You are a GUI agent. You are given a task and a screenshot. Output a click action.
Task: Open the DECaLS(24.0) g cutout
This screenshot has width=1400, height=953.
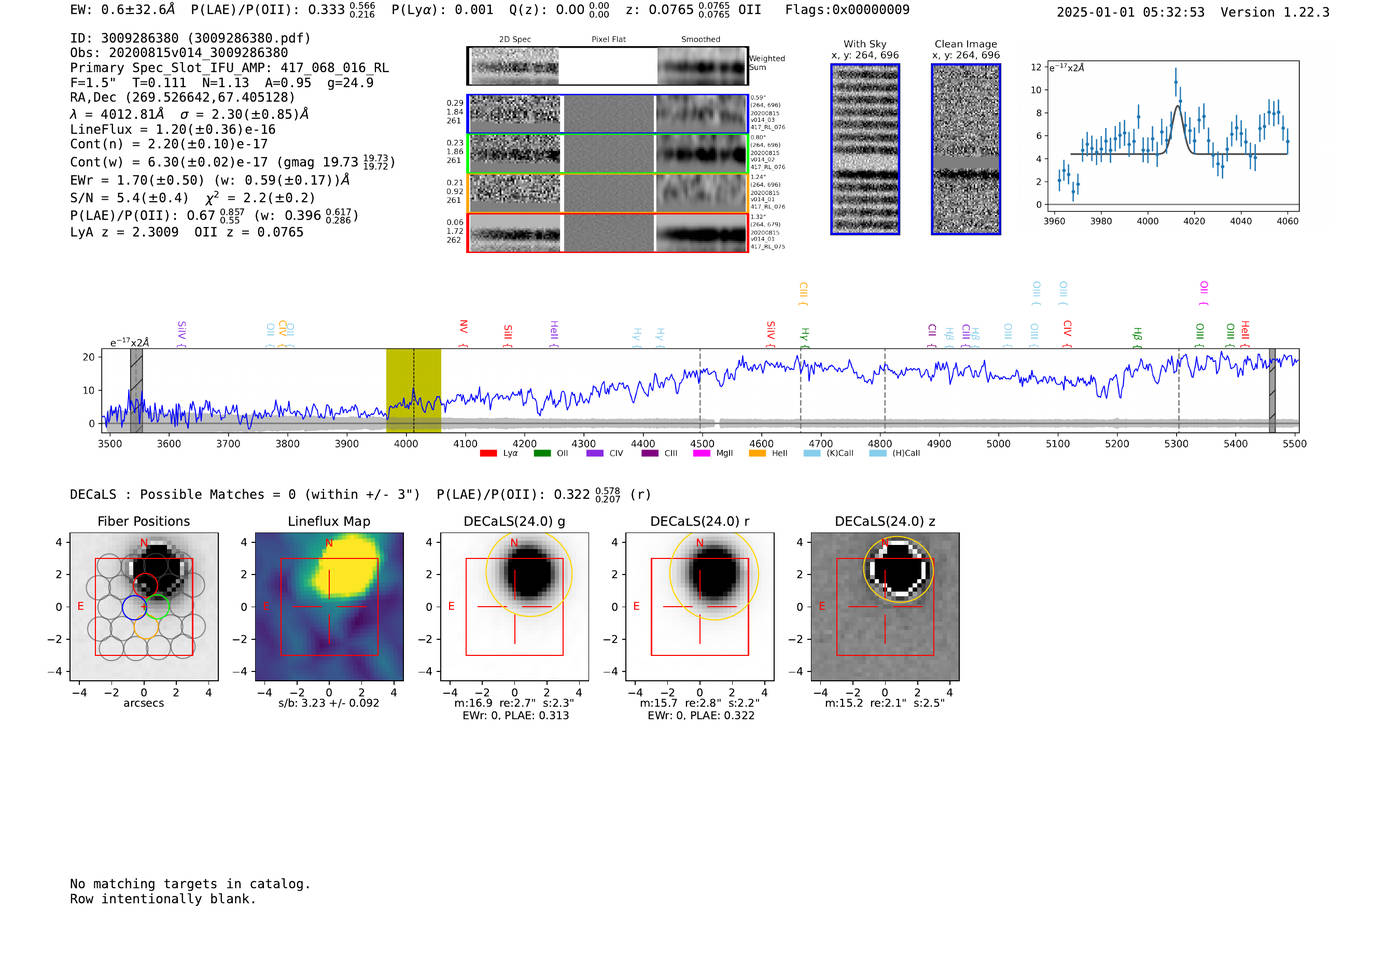pyautogui.click(x=515, y=607)
